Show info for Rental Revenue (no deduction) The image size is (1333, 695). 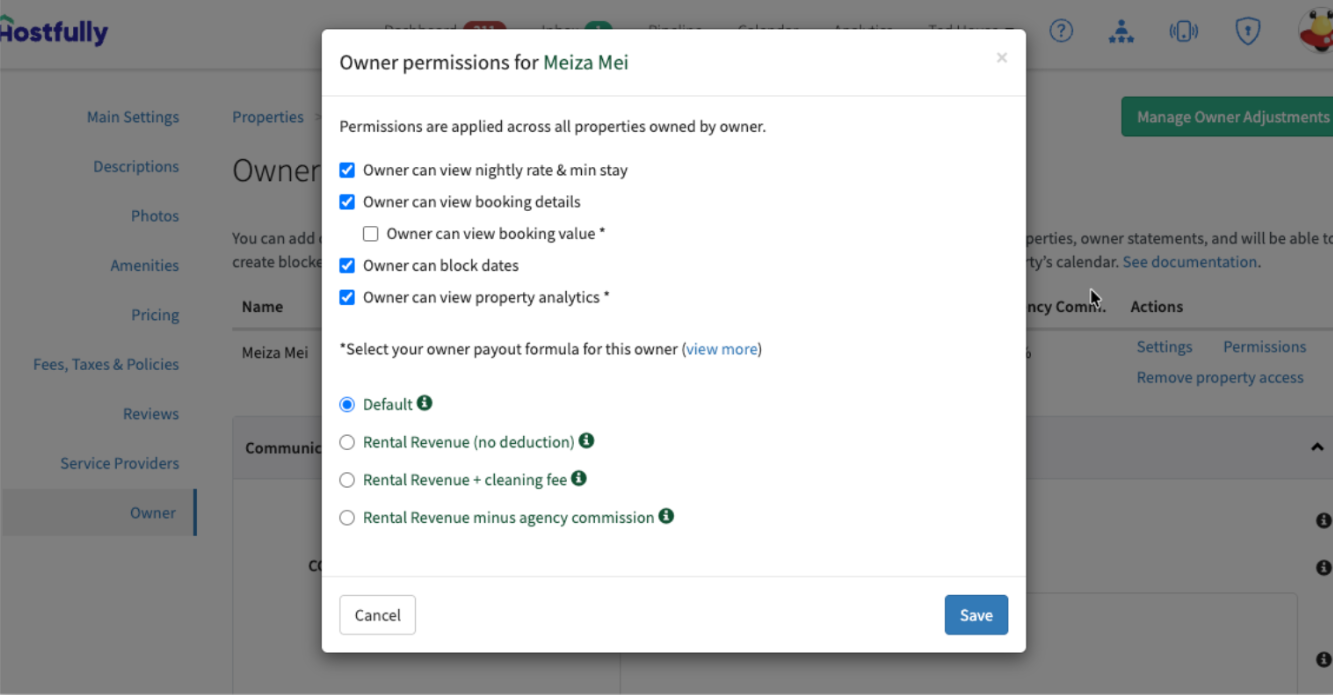(587, 440)
